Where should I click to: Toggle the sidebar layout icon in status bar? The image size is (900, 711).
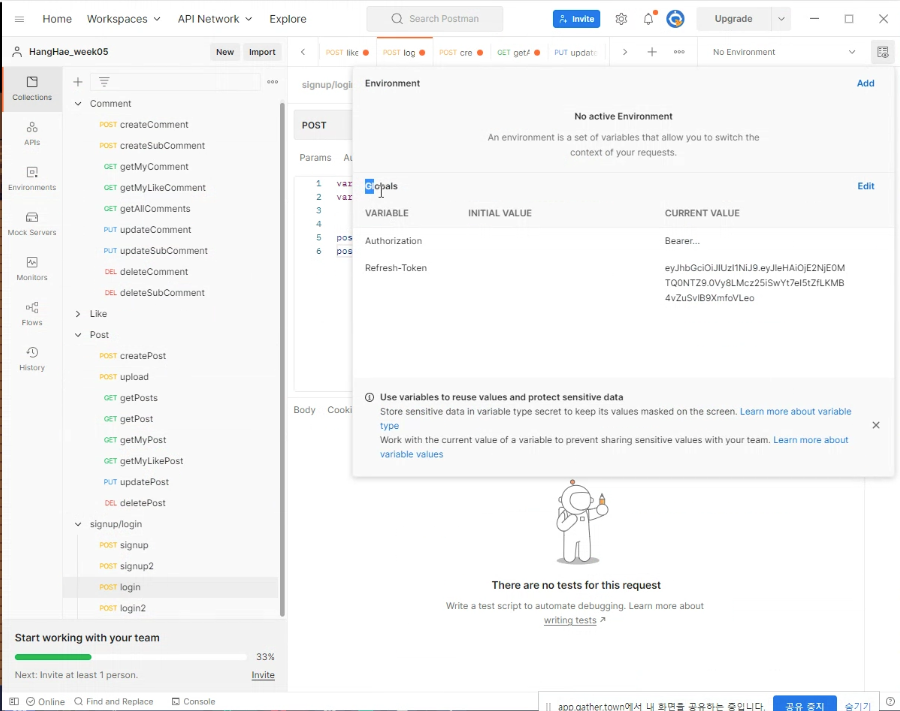[14, 701]
